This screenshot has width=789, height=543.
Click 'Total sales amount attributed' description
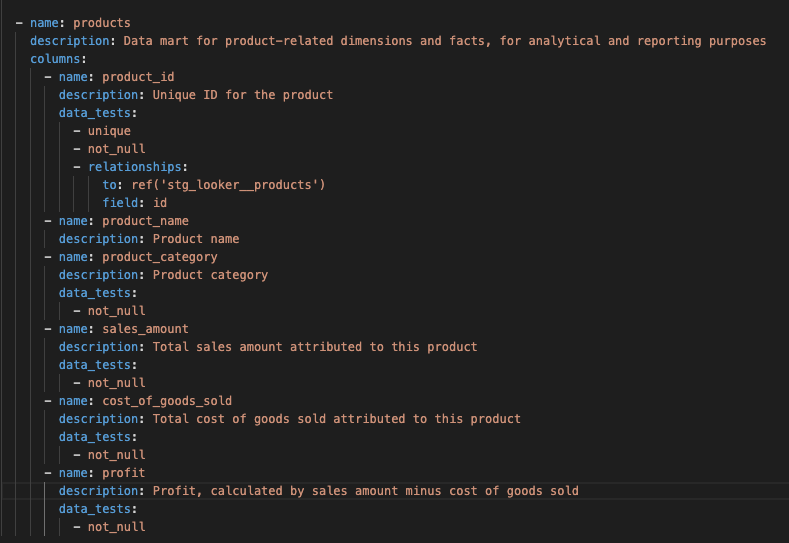[x=315, y=347]
